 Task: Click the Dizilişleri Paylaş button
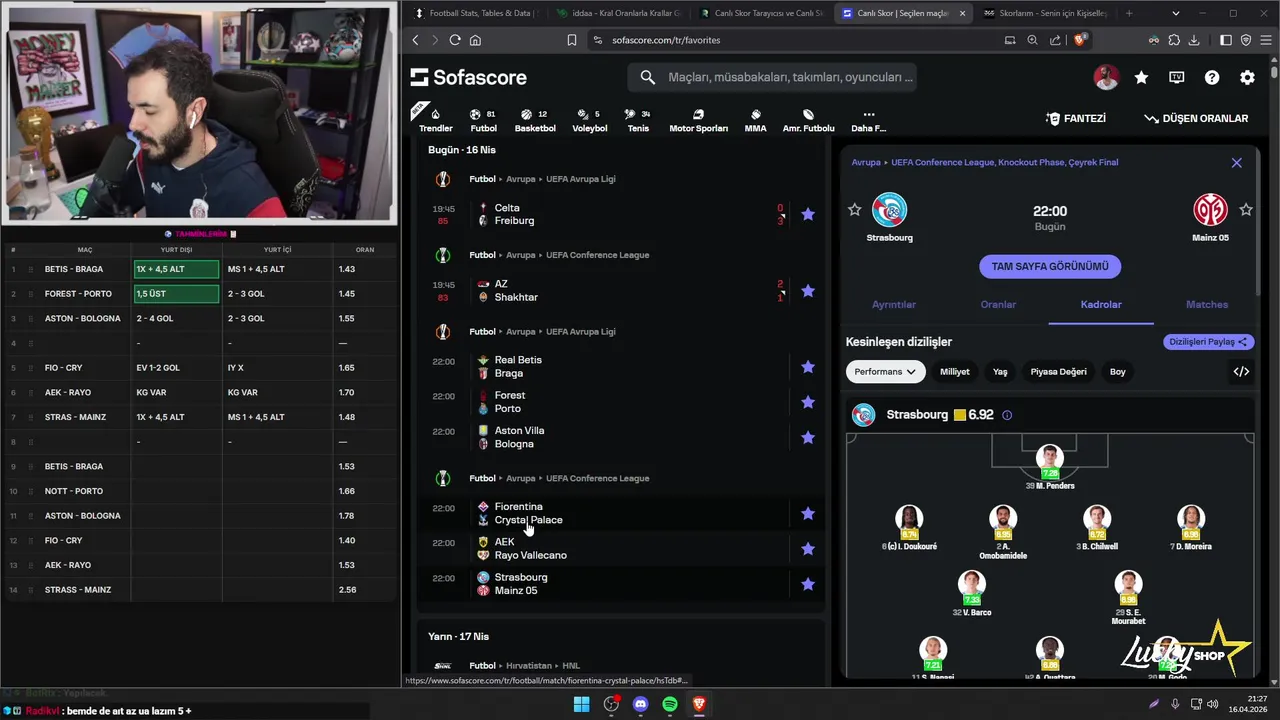pyautogui.click(x=1208, y=342)
